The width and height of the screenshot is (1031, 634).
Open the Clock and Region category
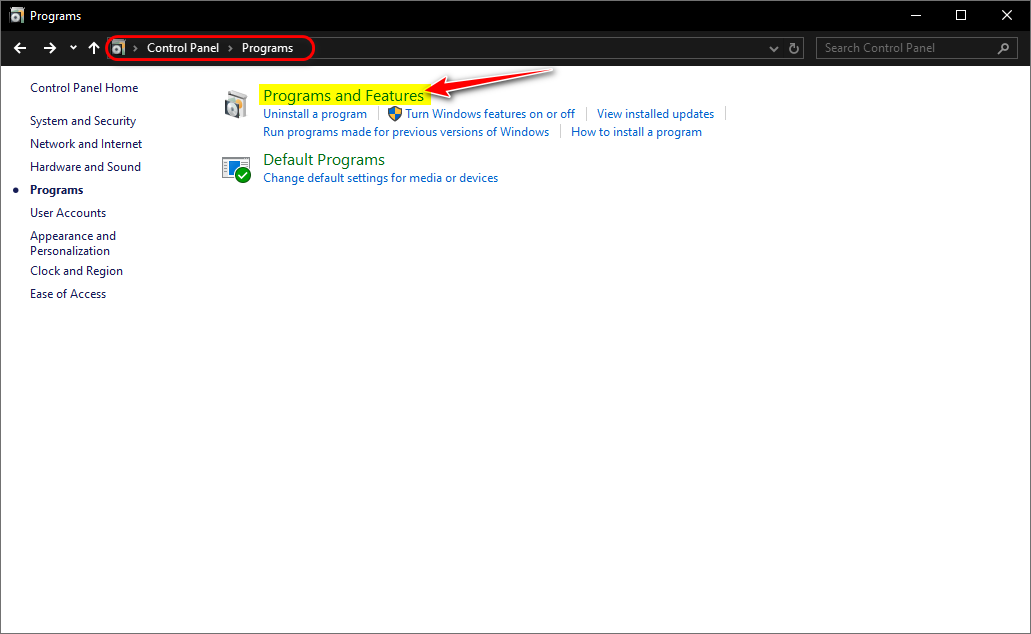76,271
